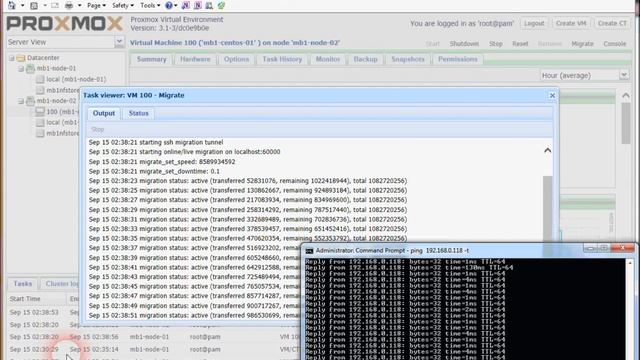Image resolution: width=640 pixels, height=360 pixels.
Task: Select the Status tab in Task viewer
Action: (x=138, y=113)
